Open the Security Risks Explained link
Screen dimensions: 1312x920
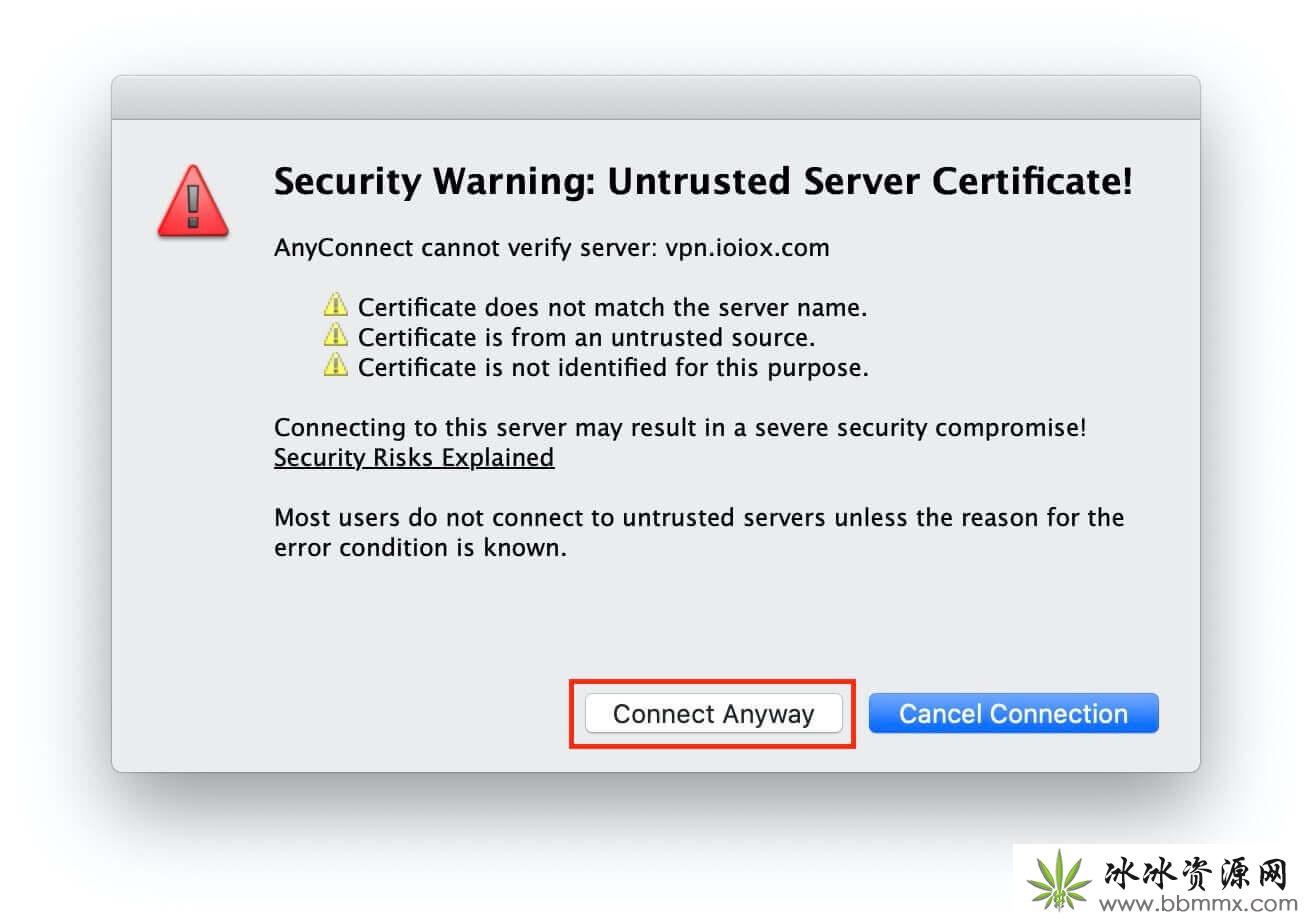coord(414,458)
